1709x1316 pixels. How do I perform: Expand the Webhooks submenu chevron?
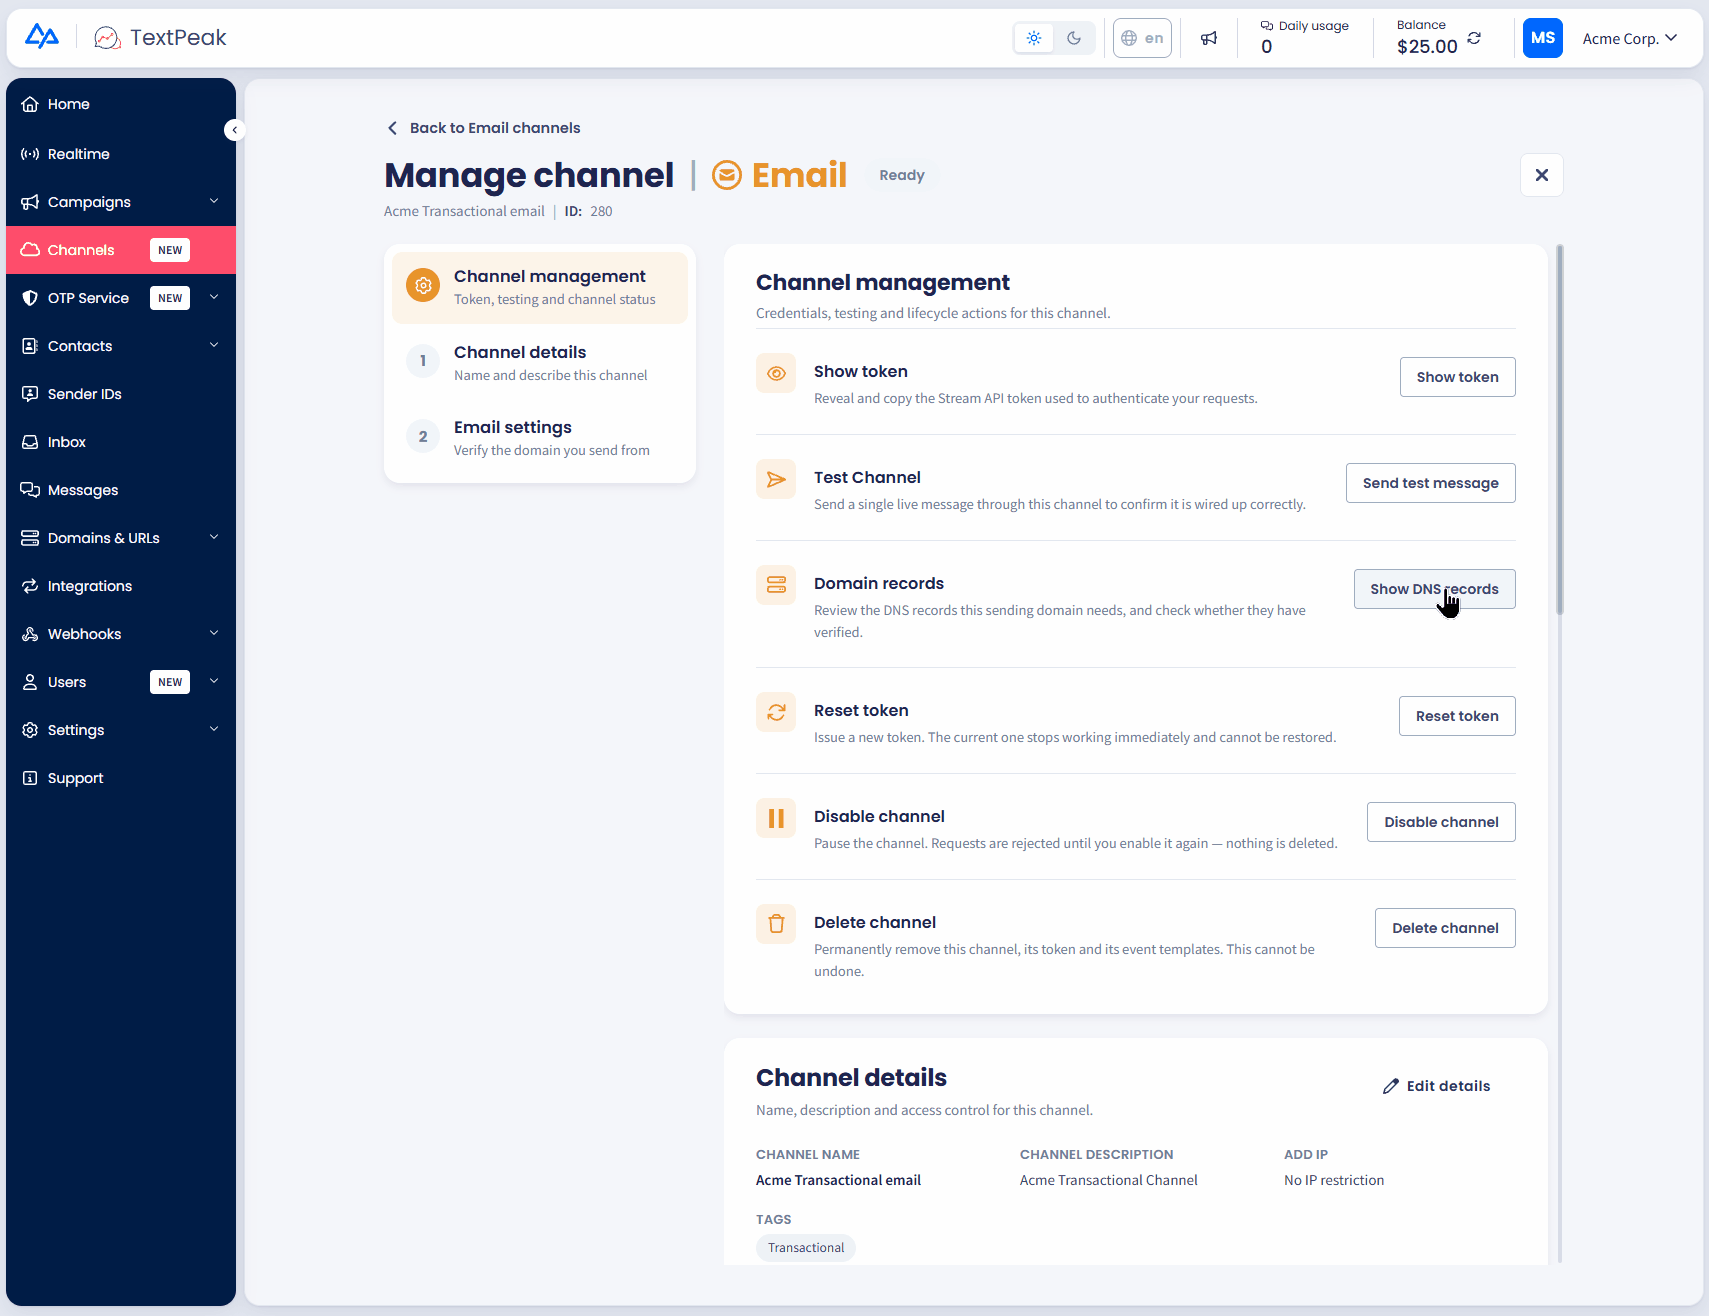coord(214,633)
